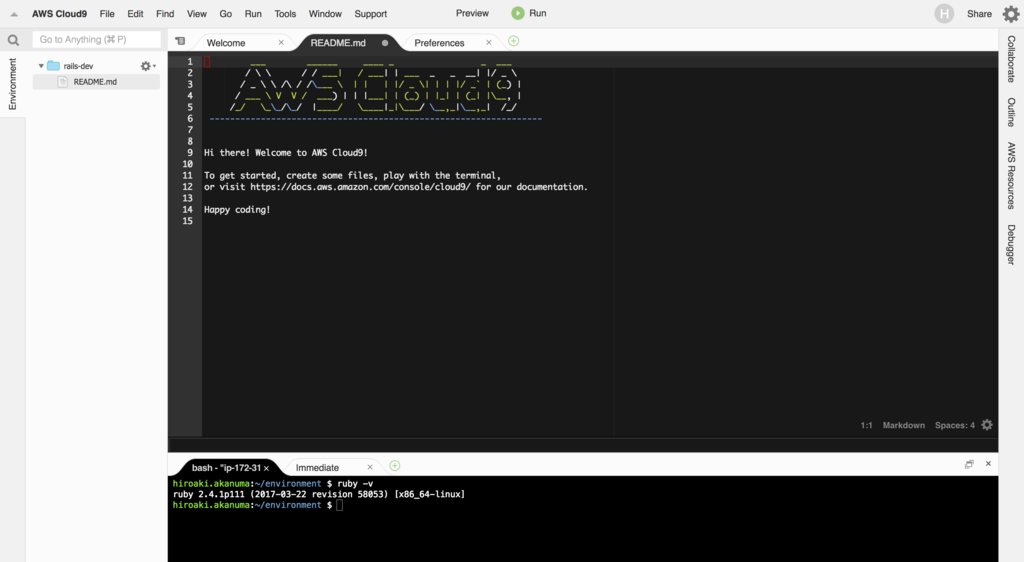Click the AWS Cloud9 menu

pyautogui.click(x=59, y=14)
